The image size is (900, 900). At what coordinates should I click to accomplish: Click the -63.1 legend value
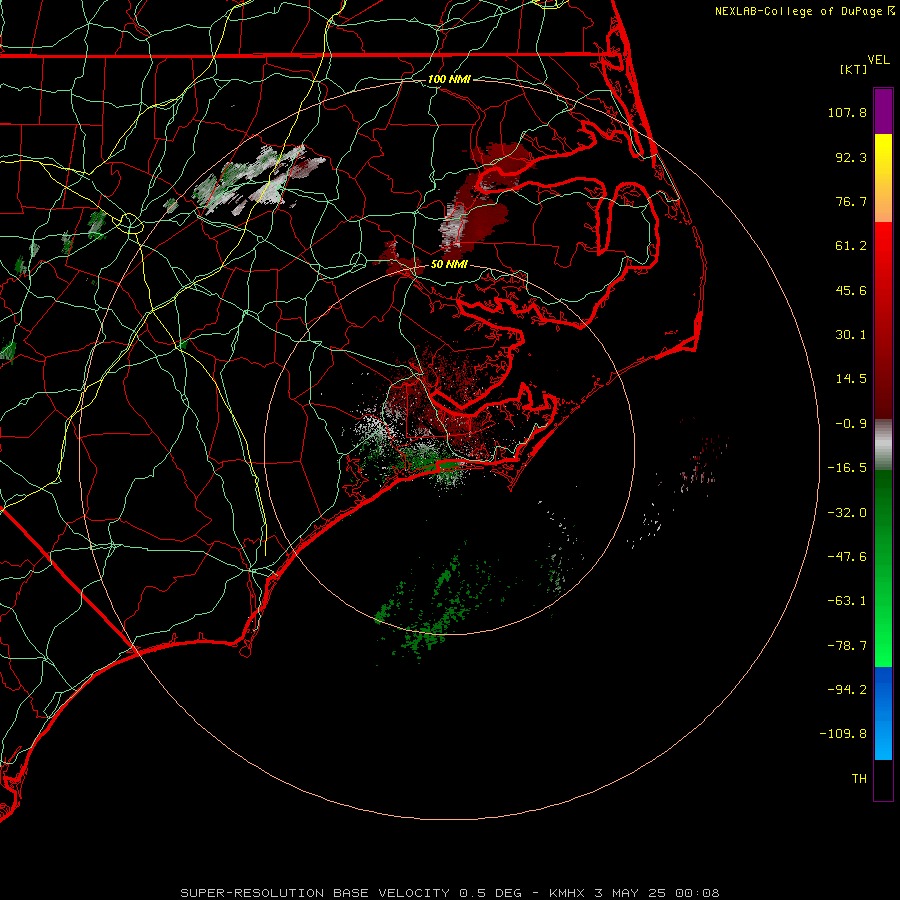[847, 601]
